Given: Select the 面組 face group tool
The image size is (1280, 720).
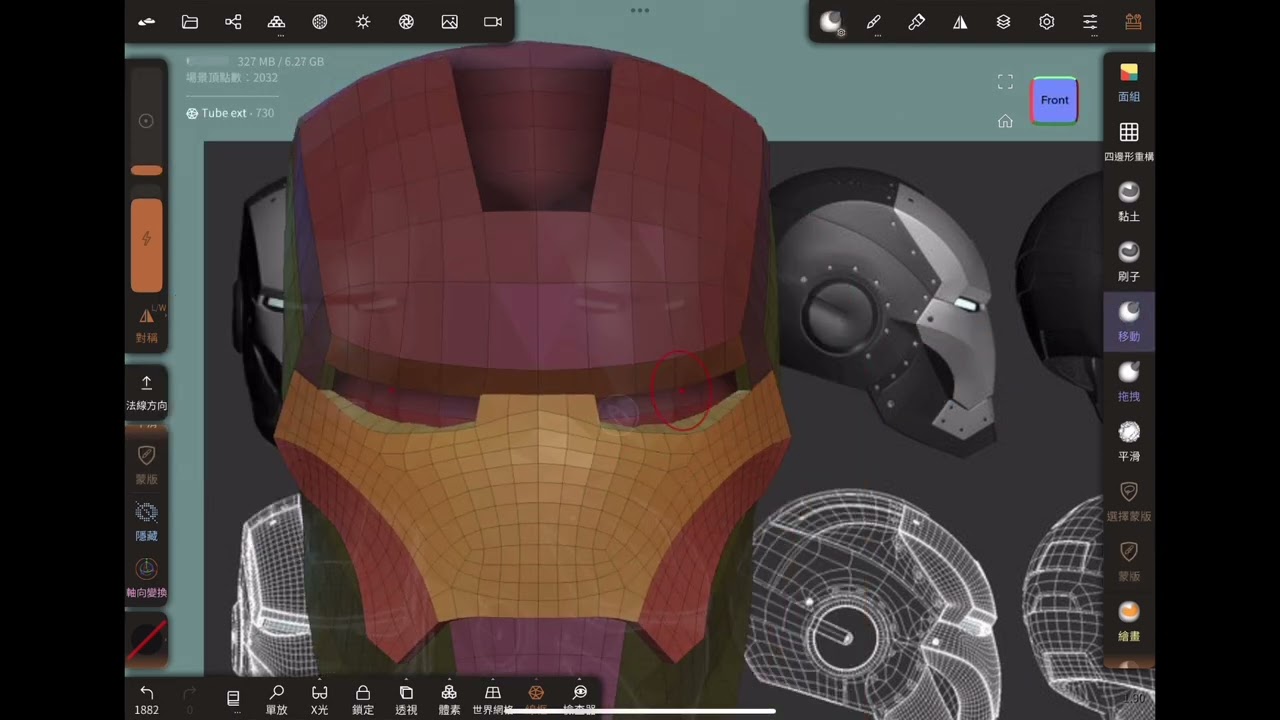Looking at the screenshot, I should click(1129, 82).
